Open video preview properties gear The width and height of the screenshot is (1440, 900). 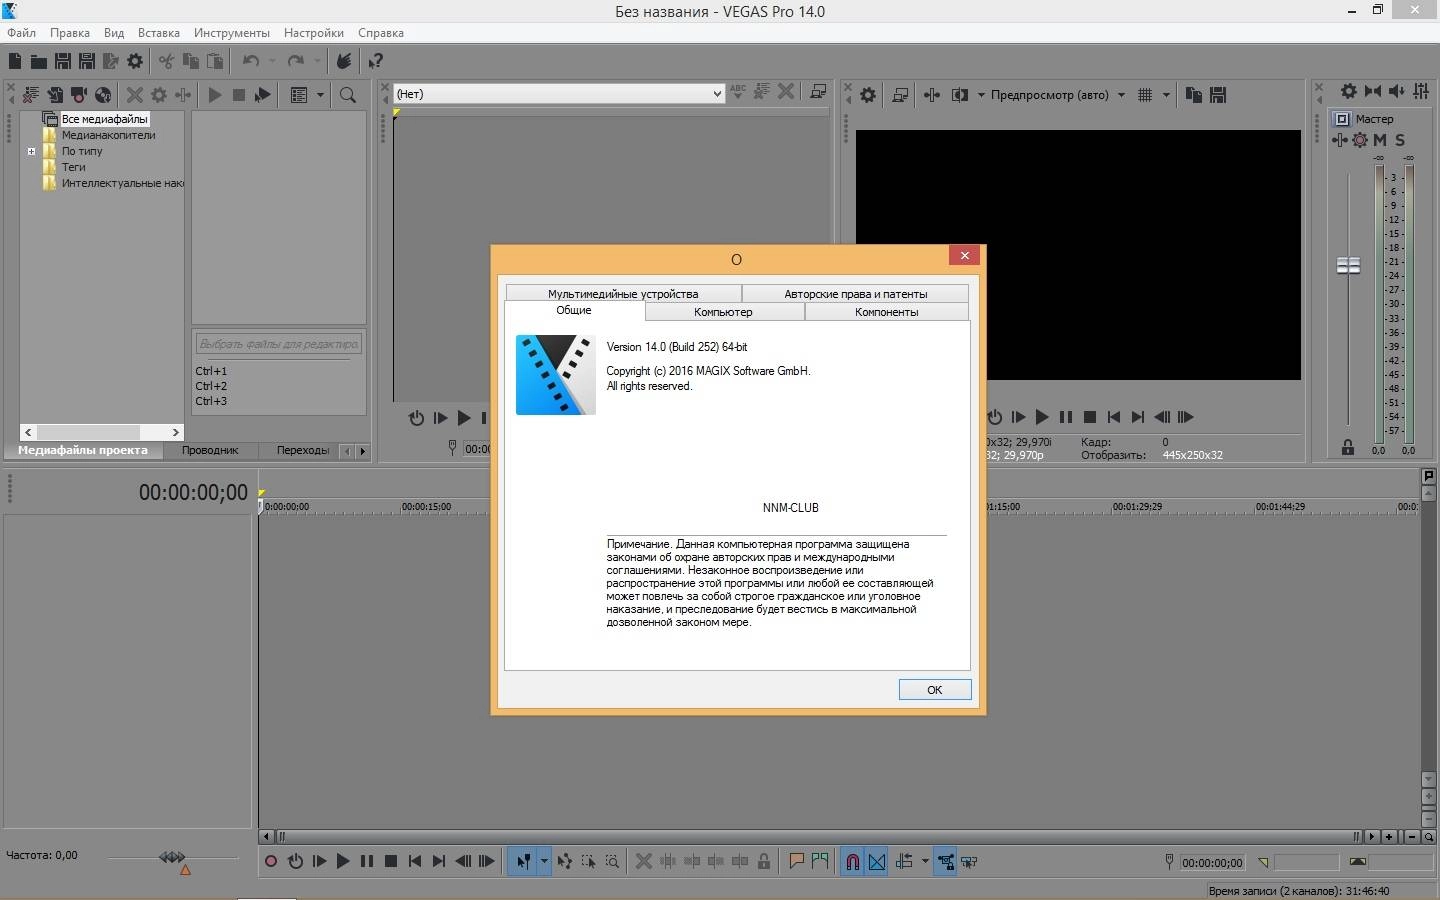click(868, 95)
